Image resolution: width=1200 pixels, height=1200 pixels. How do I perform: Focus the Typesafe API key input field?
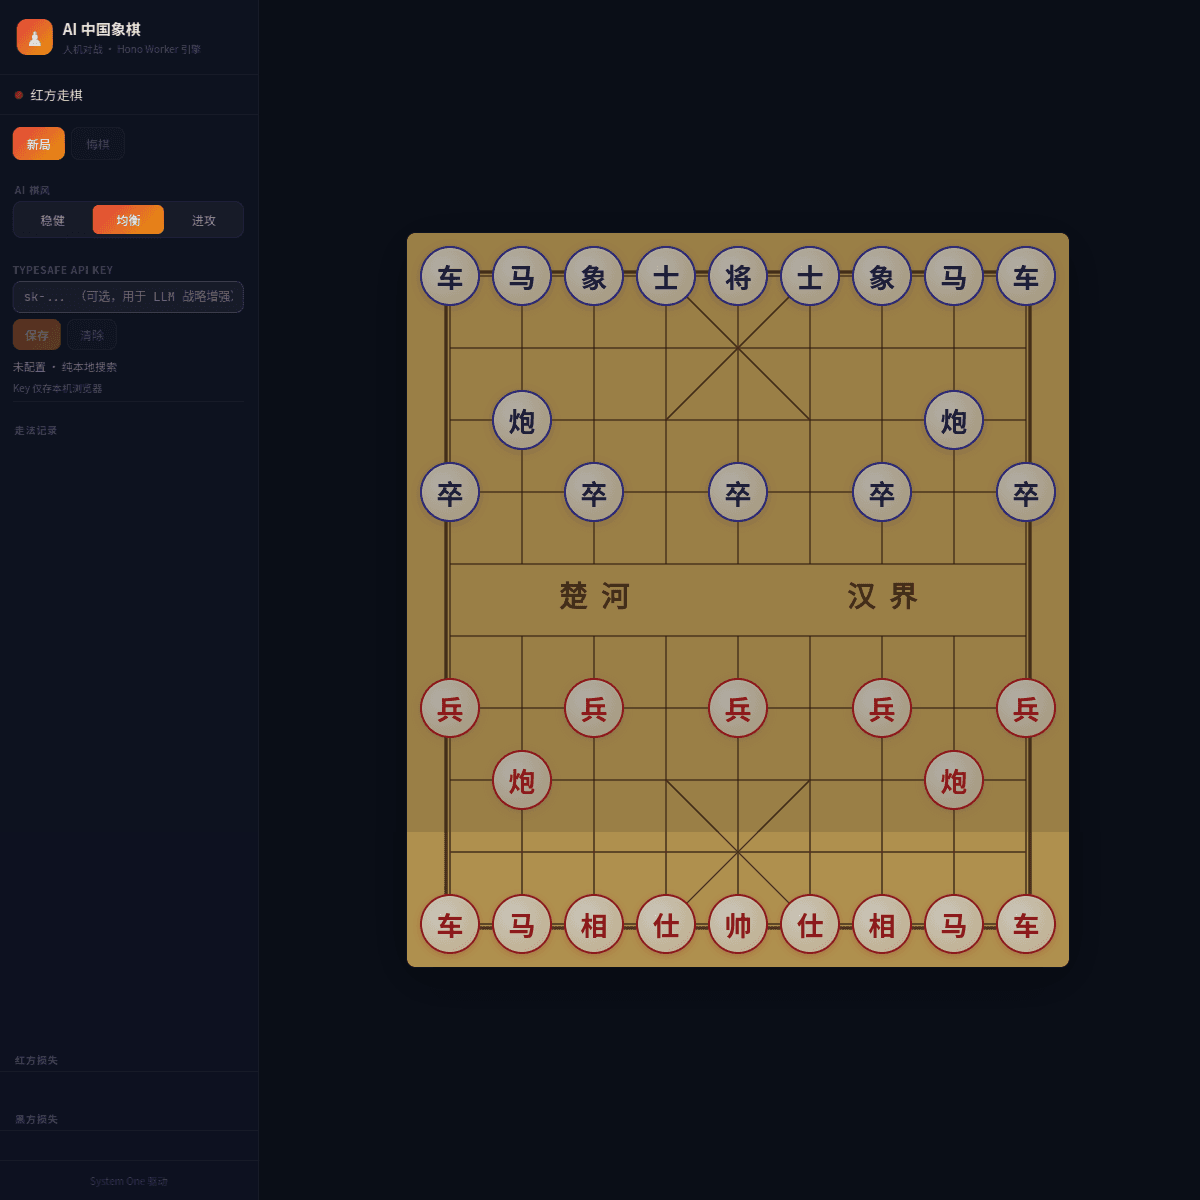128,297
